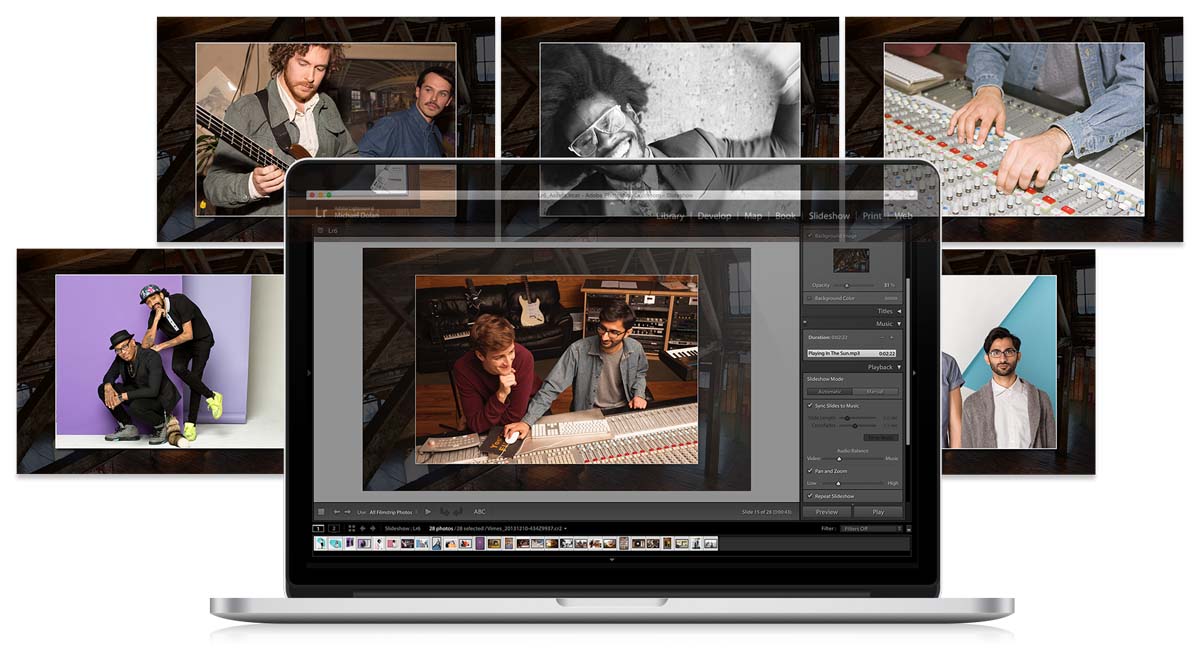Switch to the Develop module

714,216
